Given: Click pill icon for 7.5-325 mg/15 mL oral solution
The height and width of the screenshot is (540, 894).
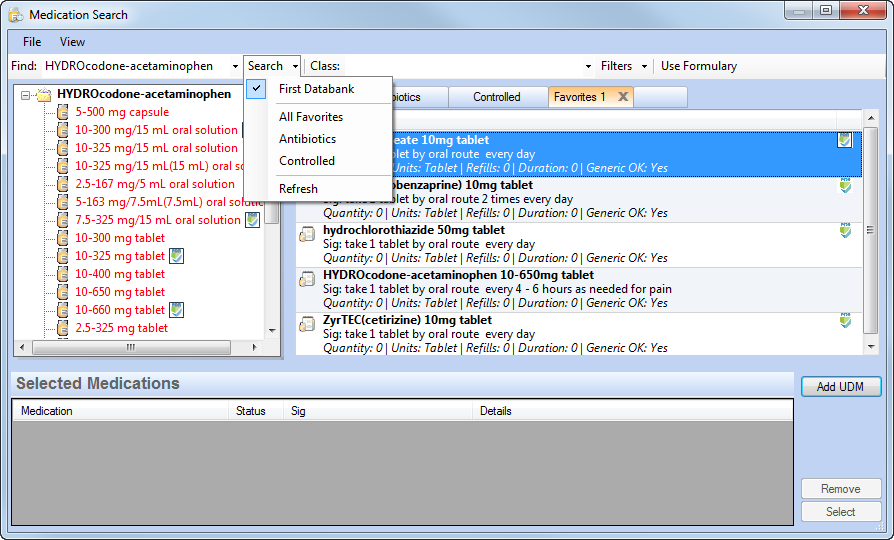Looking at the screenshot, I should [63, 220].
